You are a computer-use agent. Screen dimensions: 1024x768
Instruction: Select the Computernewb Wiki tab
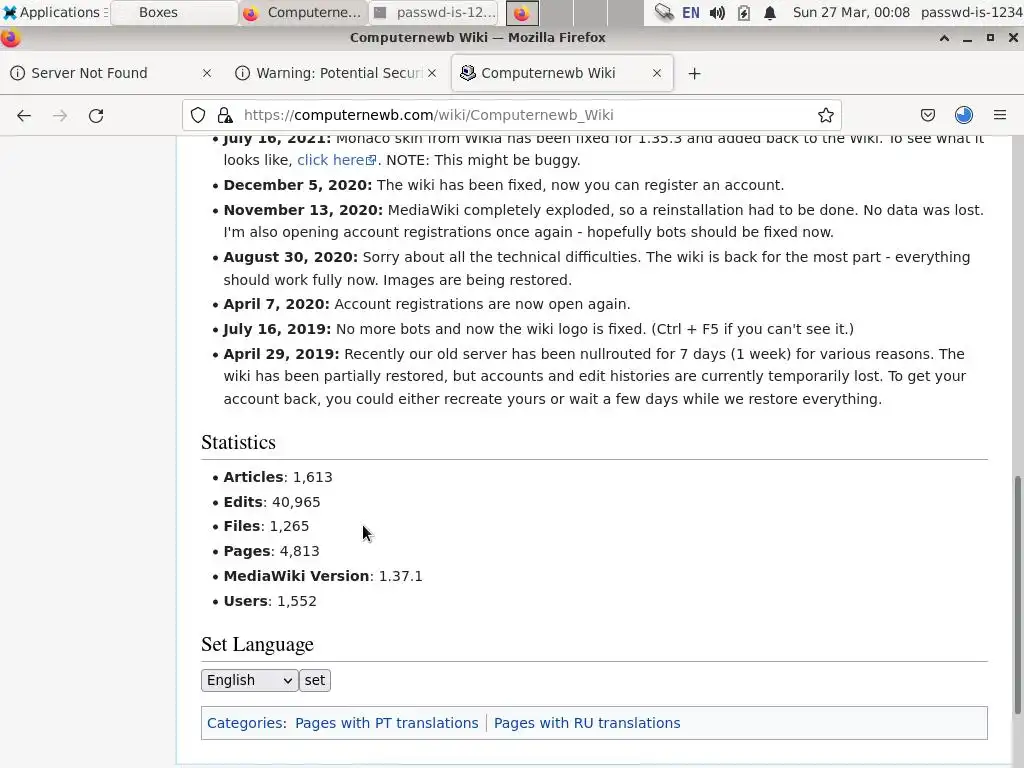[x=562, y=73]
